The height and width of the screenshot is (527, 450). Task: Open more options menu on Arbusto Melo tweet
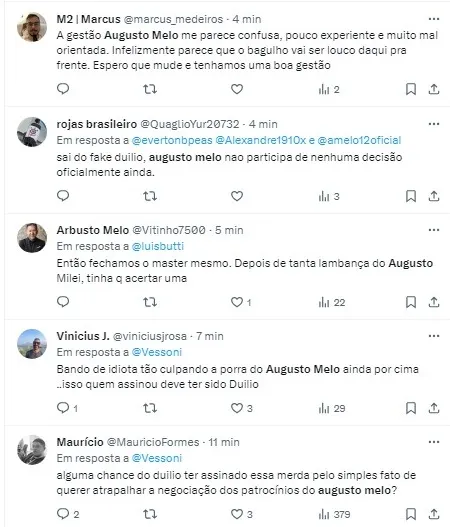pos(434,230)
